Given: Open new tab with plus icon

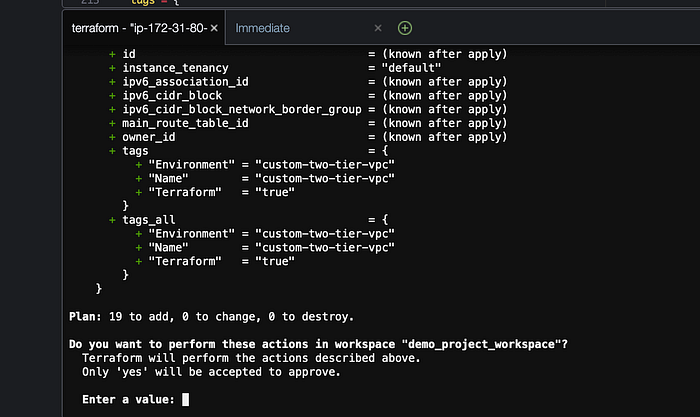Looking at the screenshot, I should 404,28.
